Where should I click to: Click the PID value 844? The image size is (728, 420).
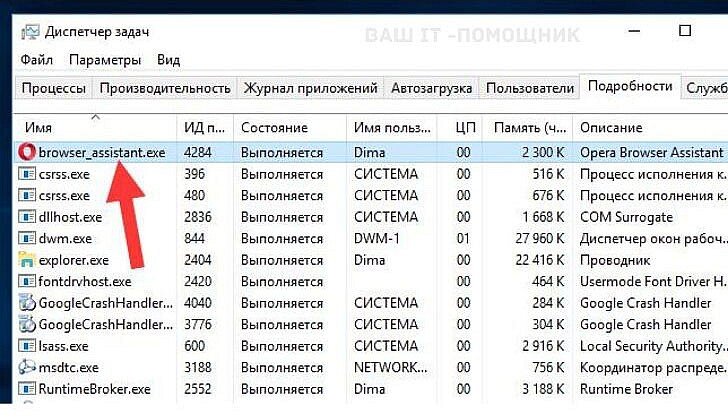(x=194, y=239)
